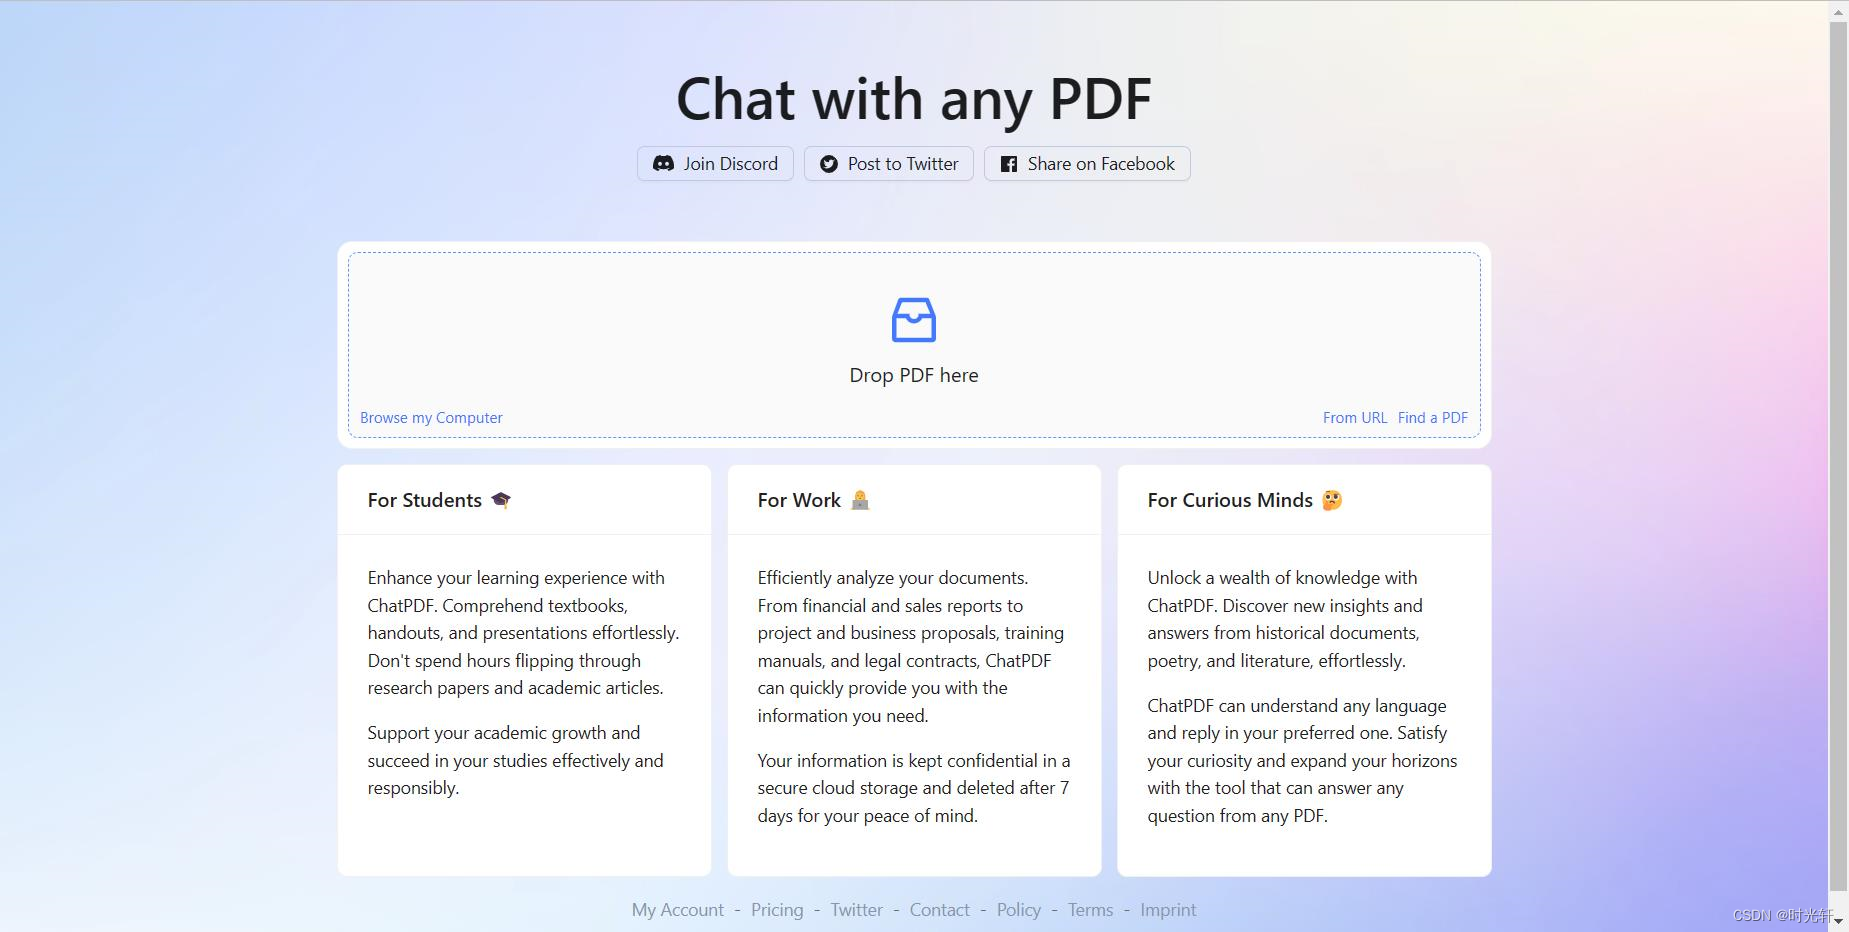Click the scrollbar down arrow
Viewport: 1849px width, 932px height.
click(x=1838, y=921)
